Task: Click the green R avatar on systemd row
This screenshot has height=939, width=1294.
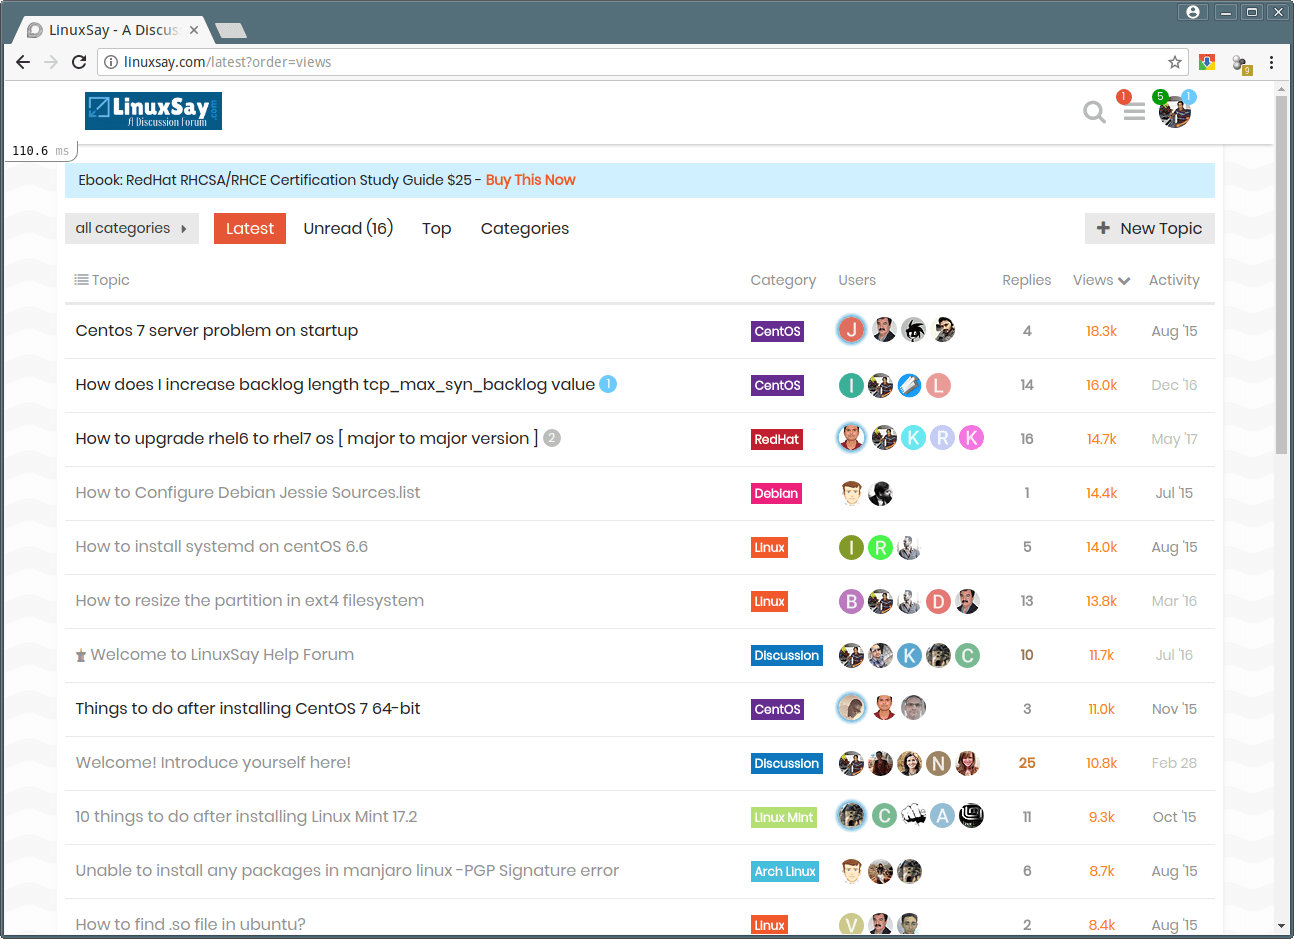Action: click(x=880, y=547)
